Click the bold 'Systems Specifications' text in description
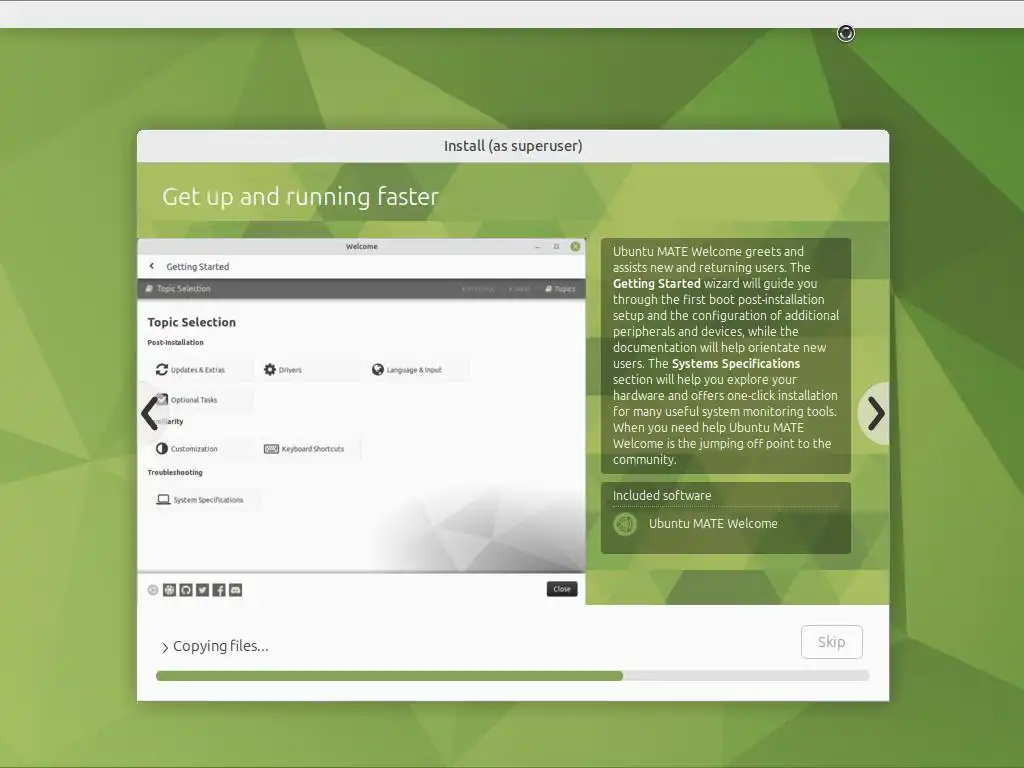 pyautogui.click(x=735, y=364)
